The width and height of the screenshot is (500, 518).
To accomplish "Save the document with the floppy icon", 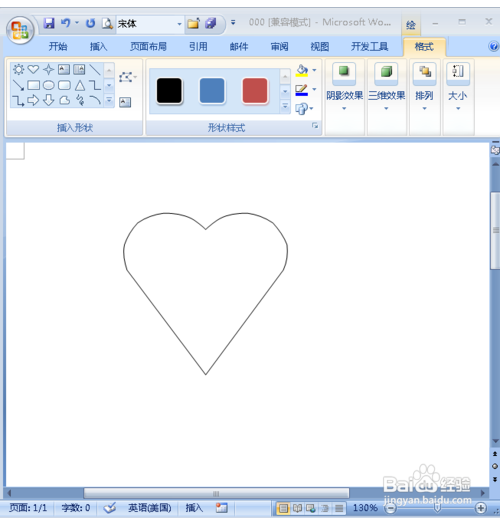I will [x=49, y=23].
